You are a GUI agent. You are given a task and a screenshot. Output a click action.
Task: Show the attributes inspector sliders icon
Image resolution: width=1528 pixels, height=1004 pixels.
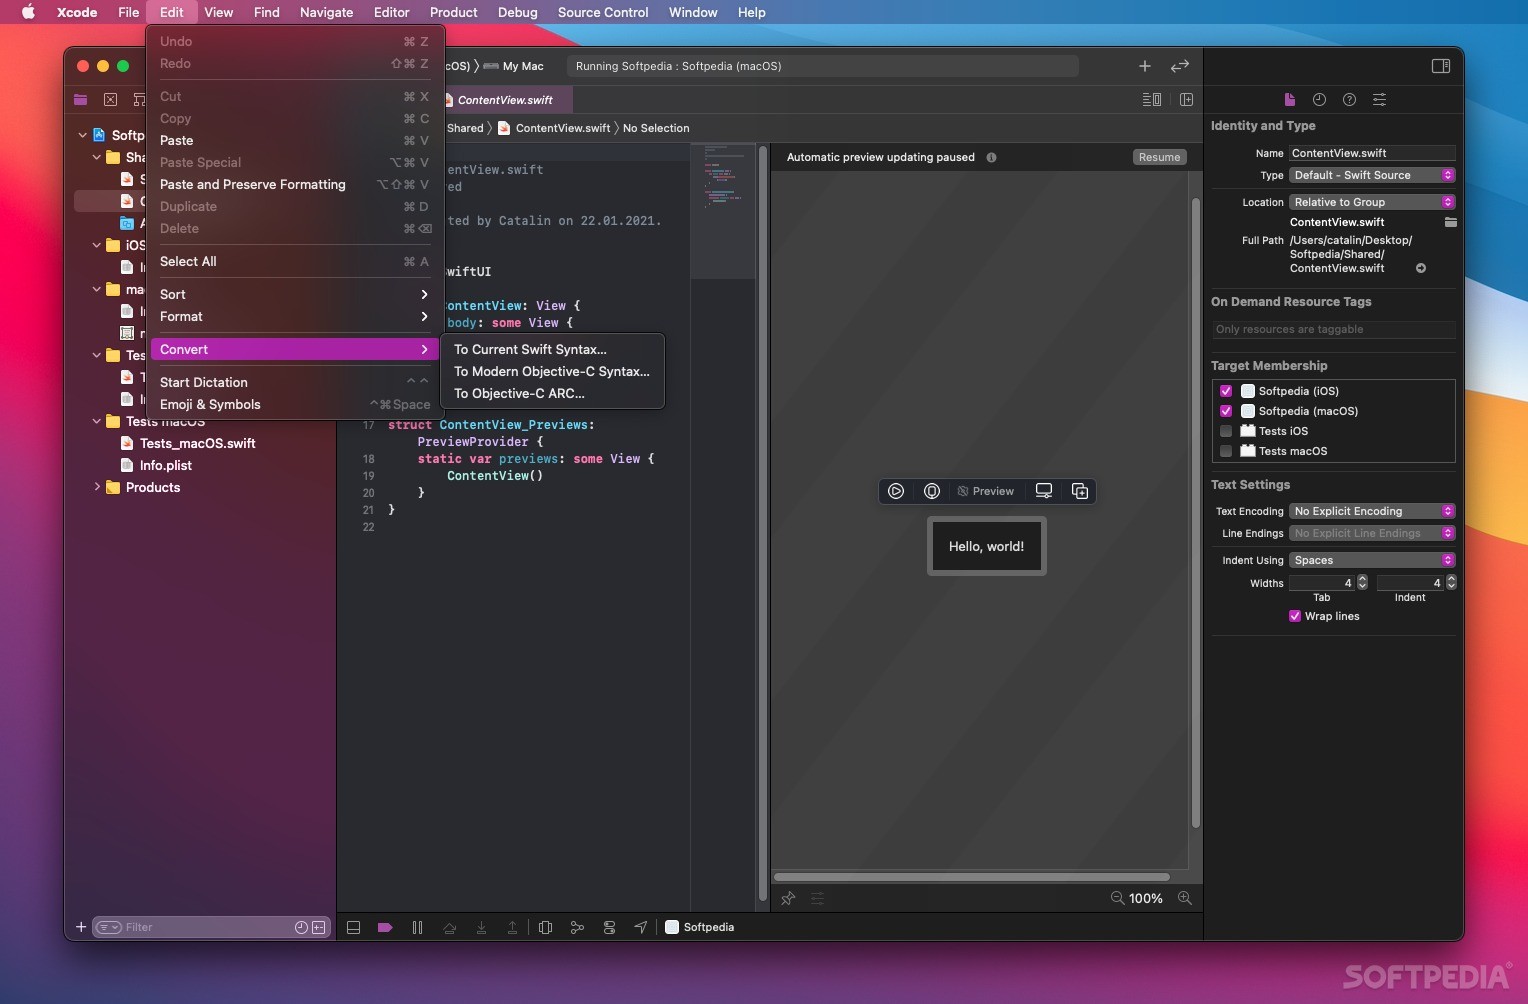point(1379,100)
